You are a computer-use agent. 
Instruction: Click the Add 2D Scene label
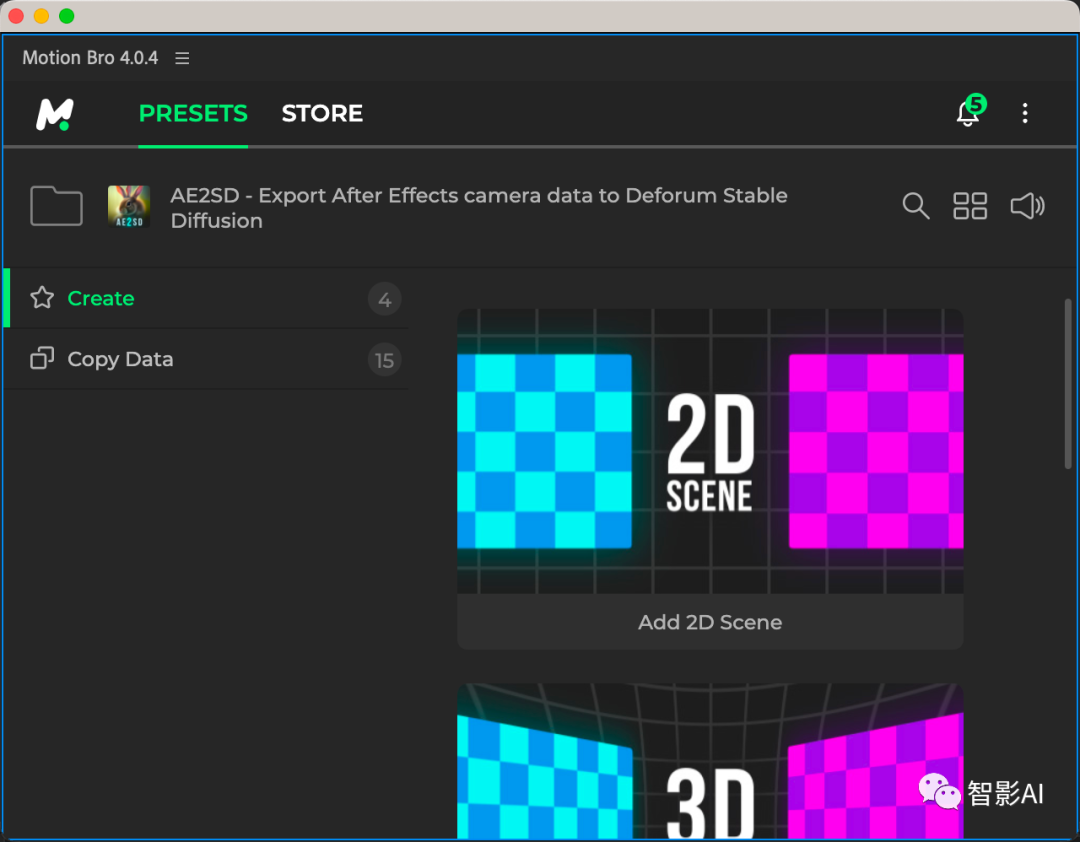[x=710, y=622]
